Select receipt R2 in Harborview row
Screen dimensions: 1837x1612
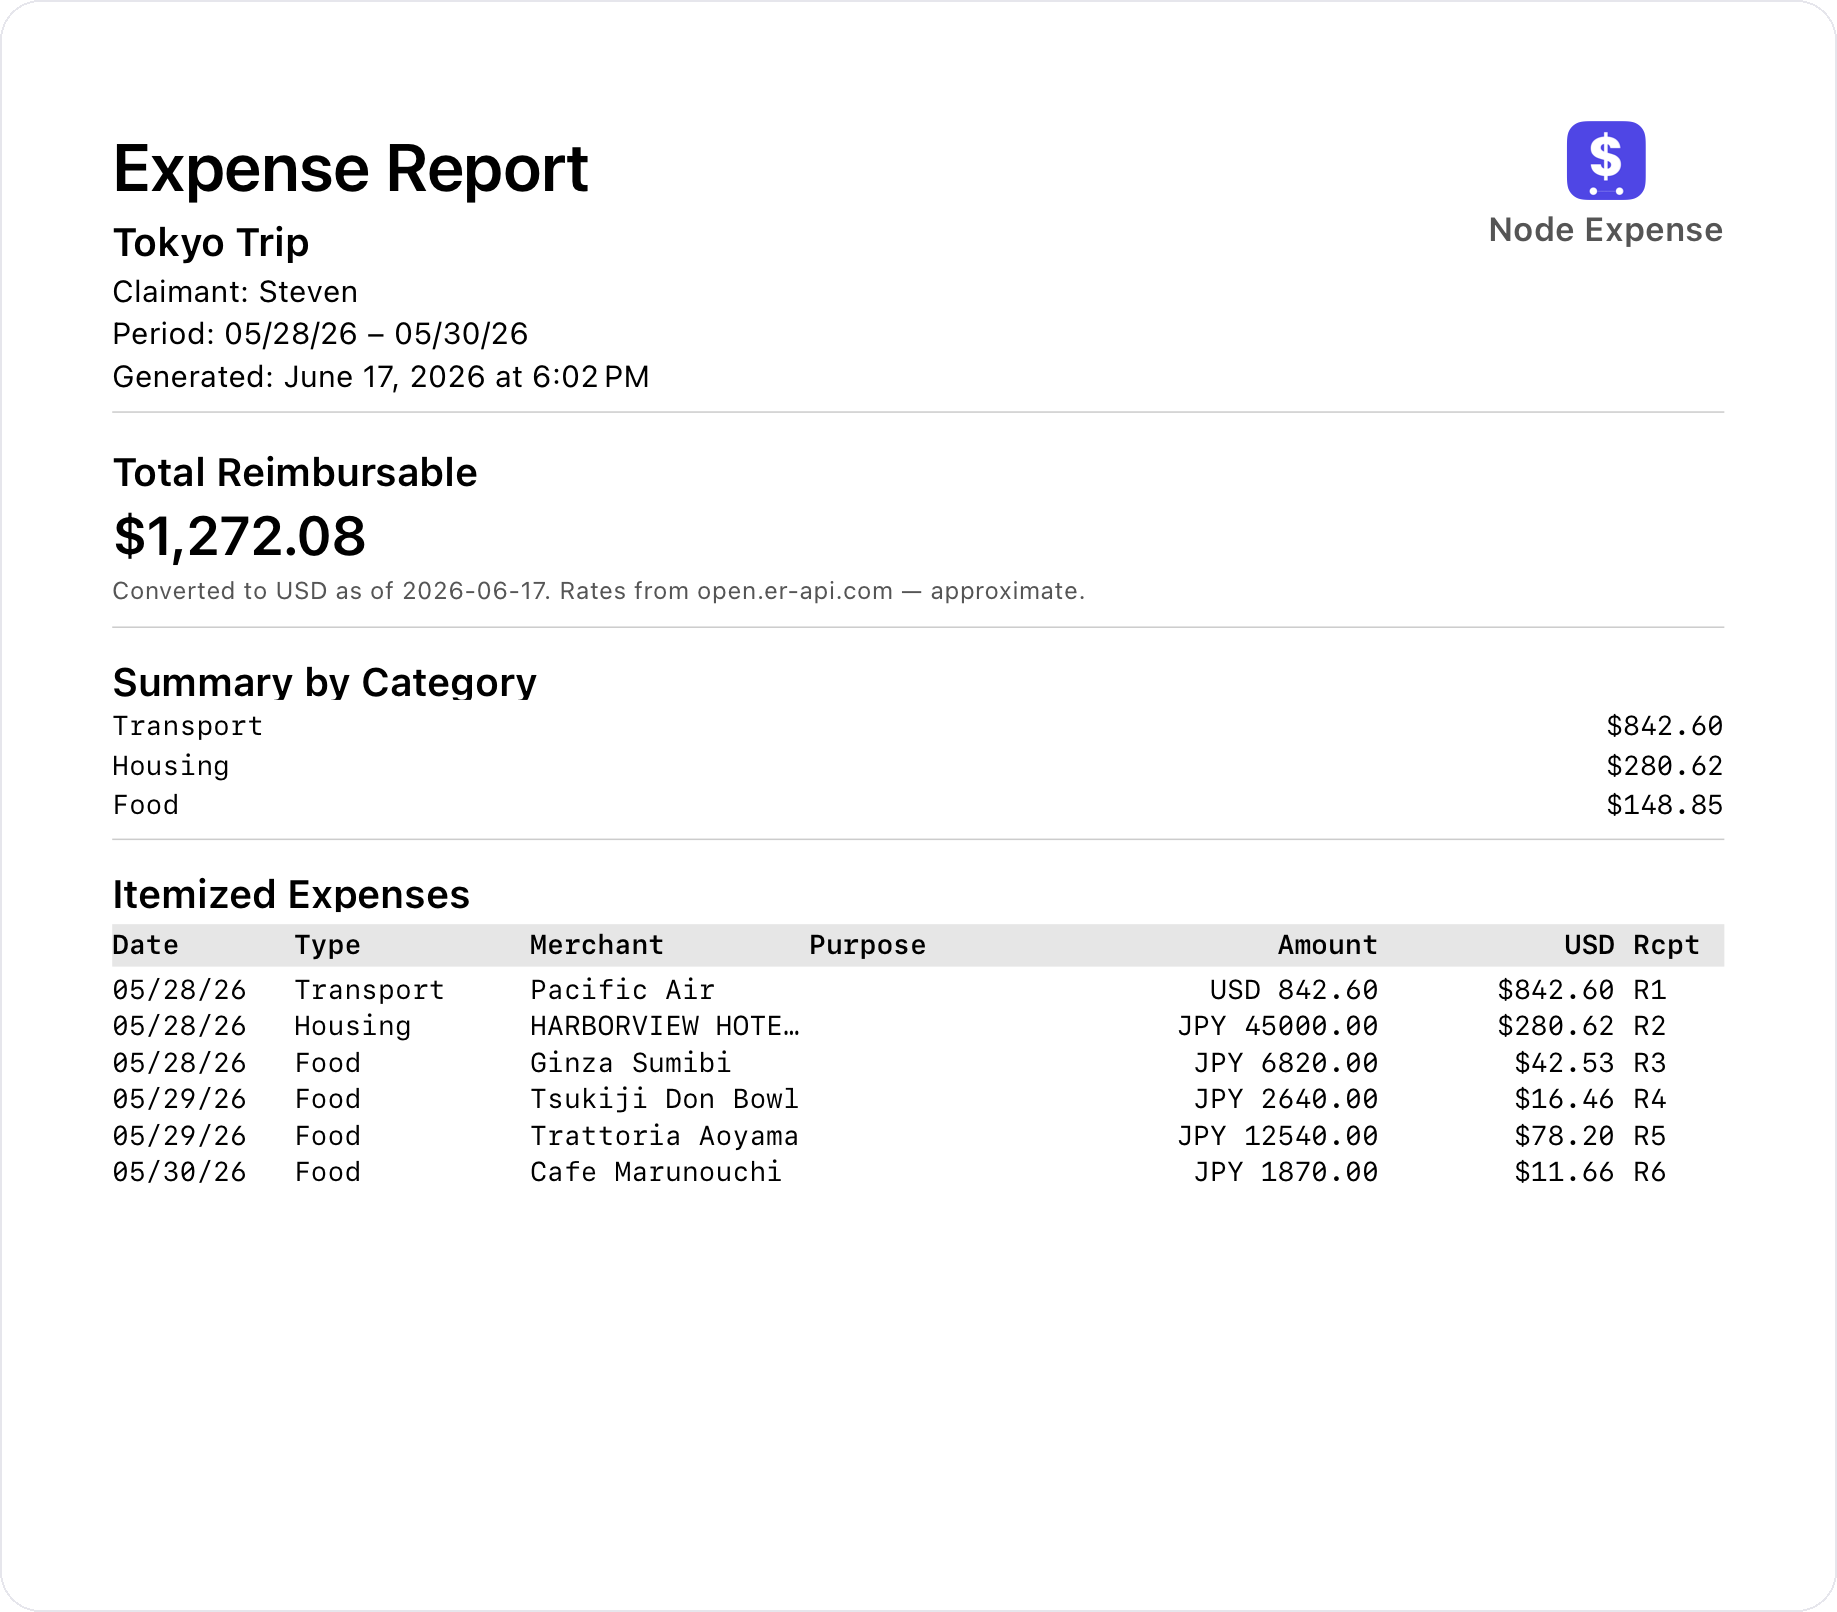[1650, 1026]
